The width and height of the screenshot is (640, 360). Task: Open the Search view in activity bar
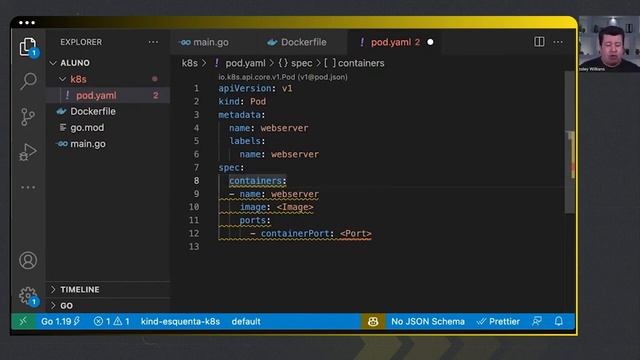coord(28,81)
